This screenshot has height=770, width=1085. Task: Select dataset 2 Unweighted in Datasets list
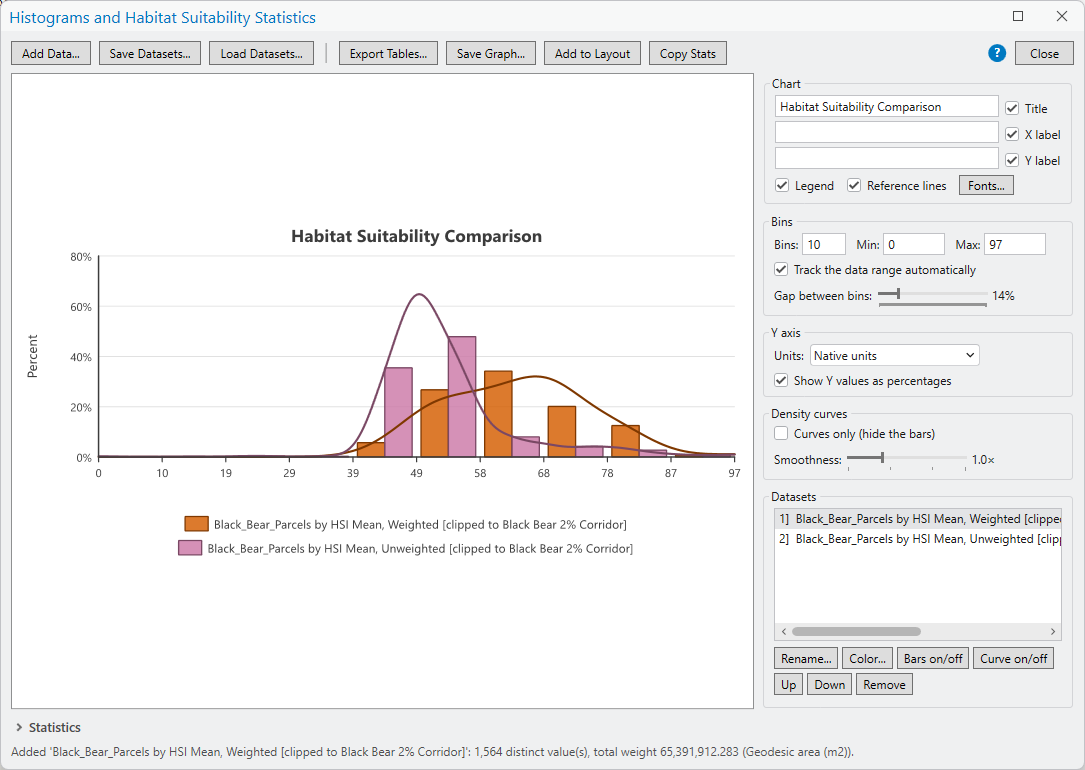point(918,539)
